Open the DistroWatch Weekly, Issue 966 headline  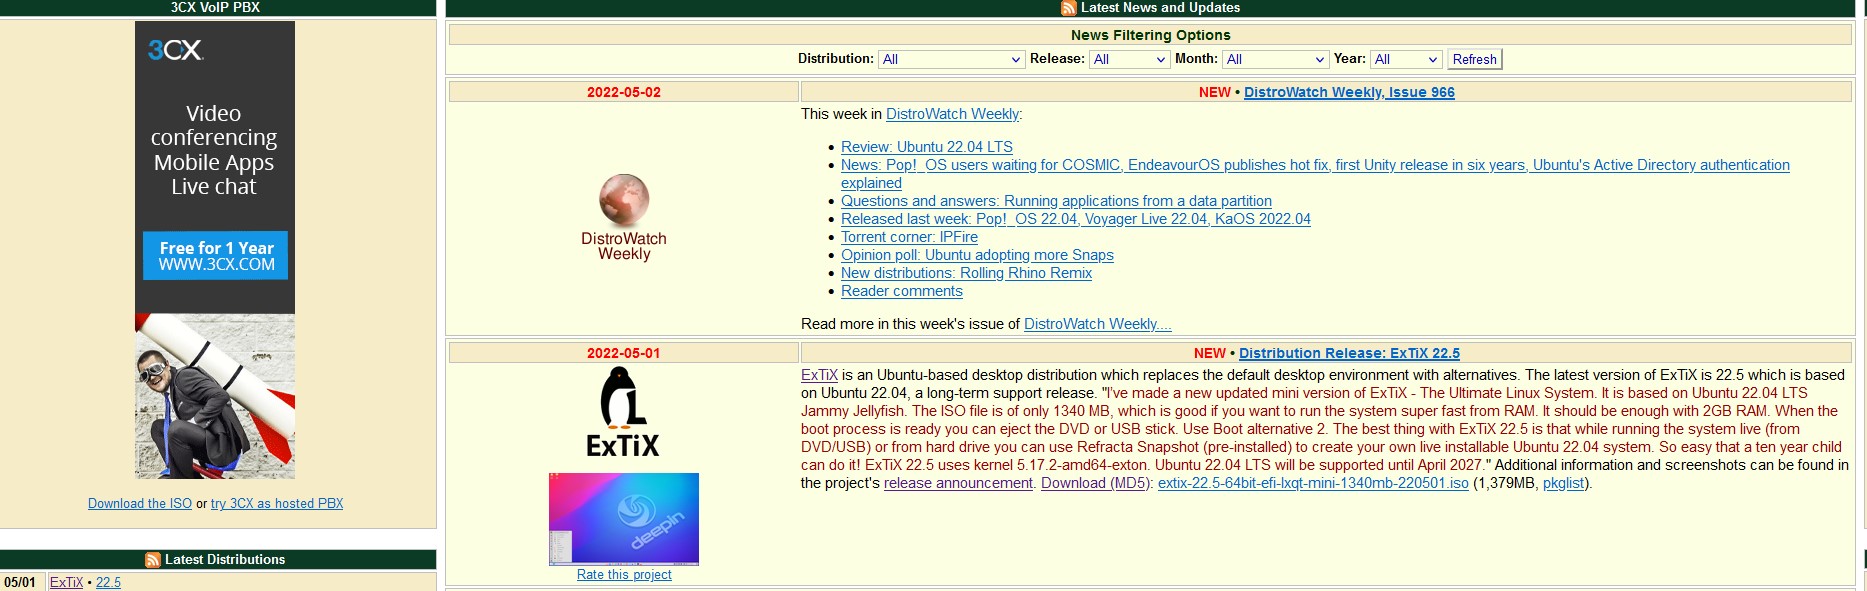(1349, 92)
